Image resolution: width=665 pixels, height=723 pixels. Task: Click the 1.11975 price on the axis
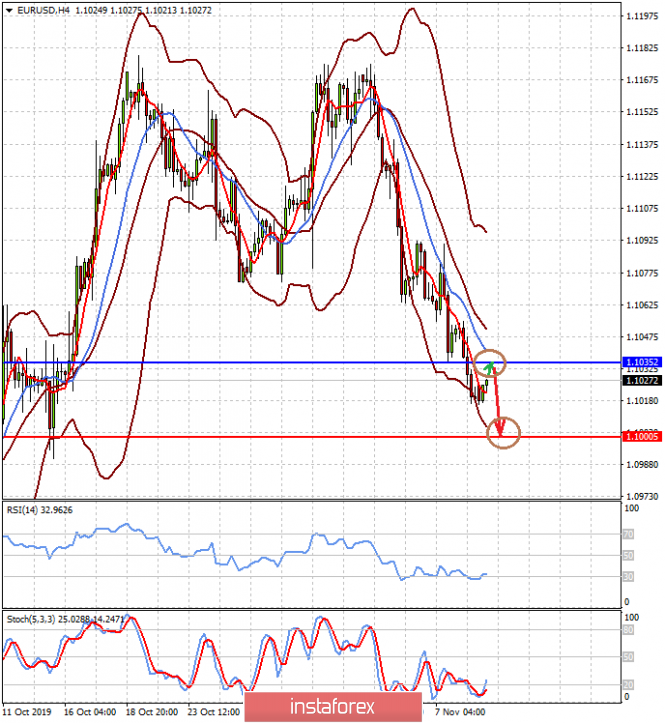tap(641, 16)
